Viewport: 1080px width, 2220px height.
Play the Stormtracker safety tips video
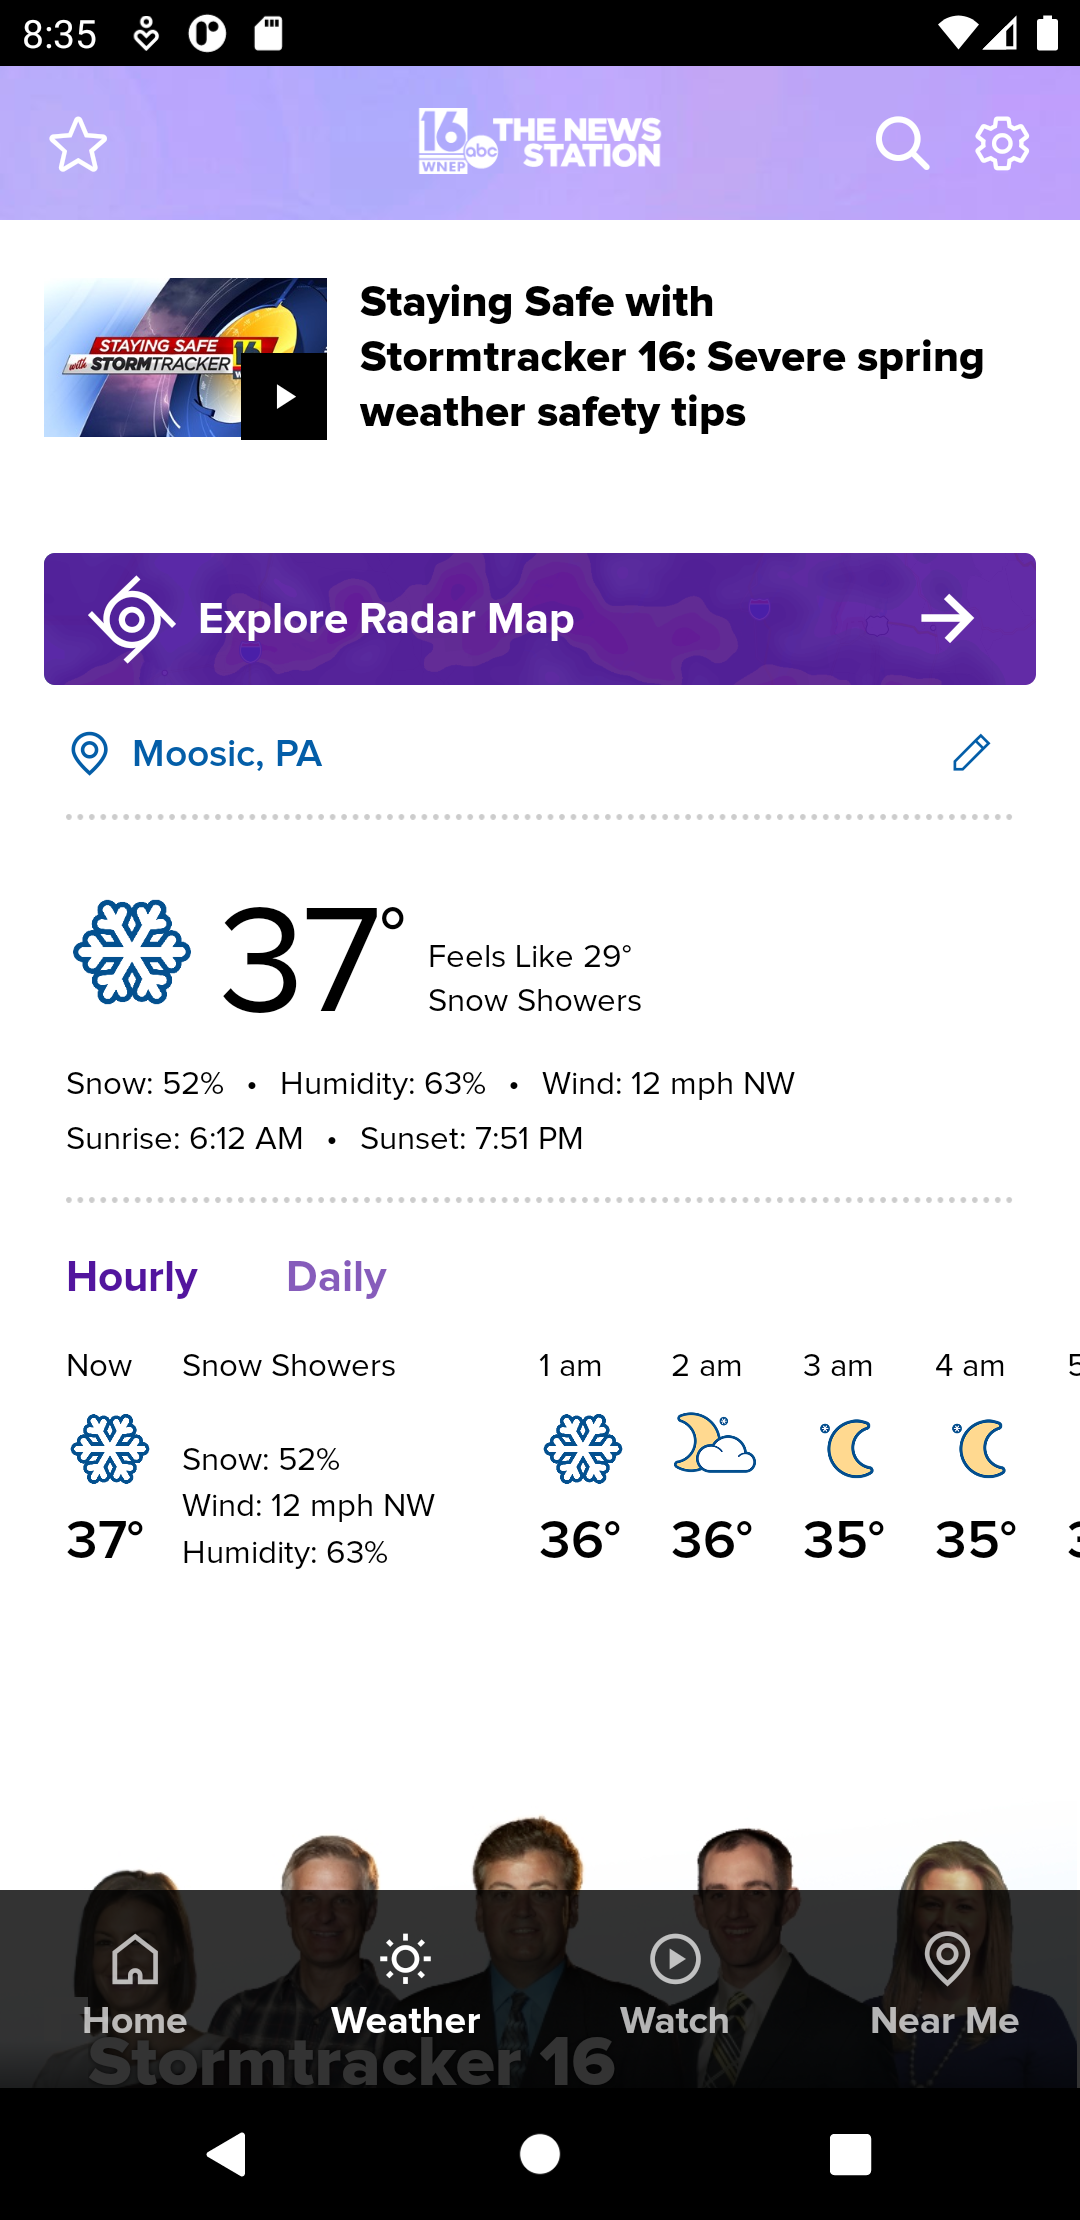pyautogui.click(x=284, y=397)
